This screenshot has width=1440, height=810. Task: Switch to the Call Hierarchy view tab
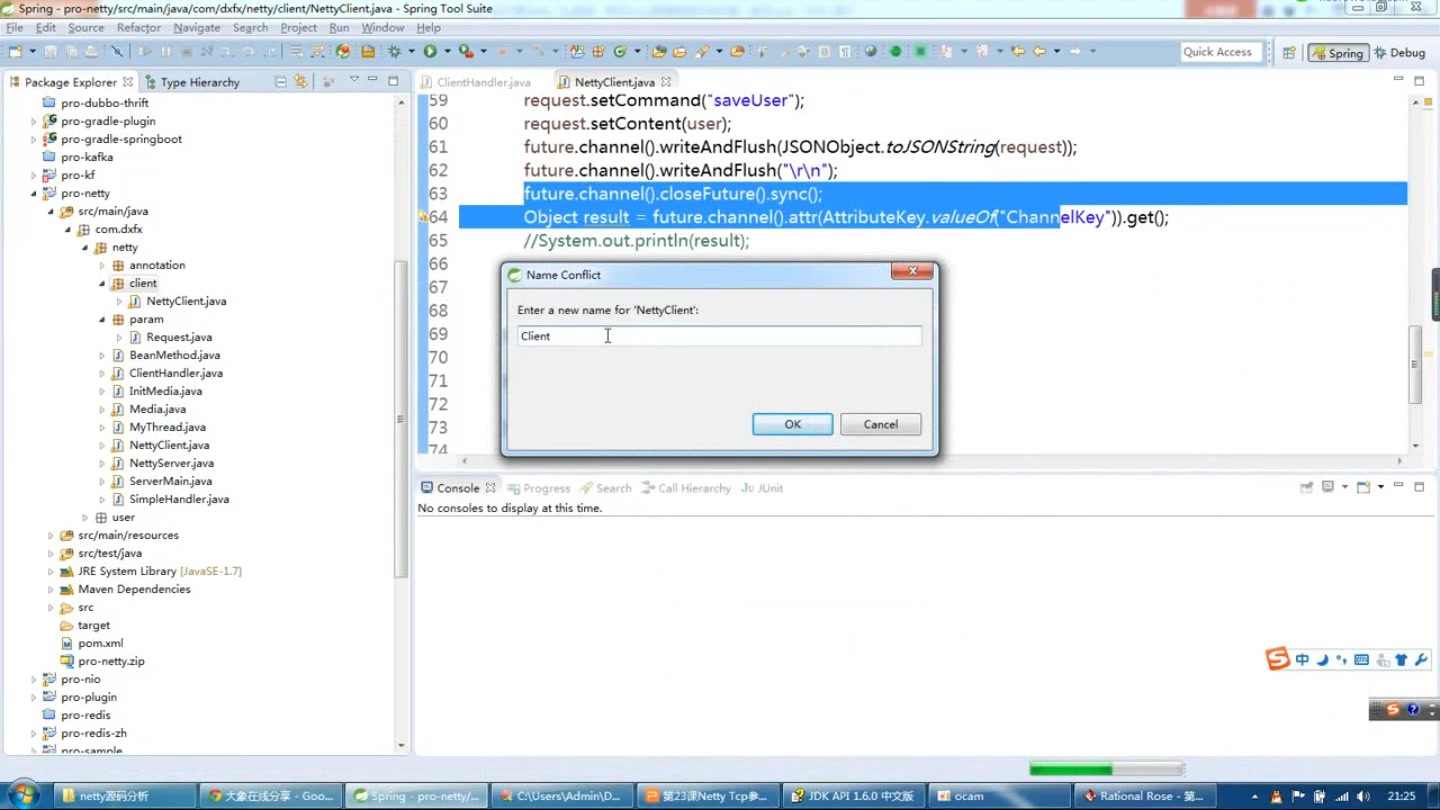point(685,488)
